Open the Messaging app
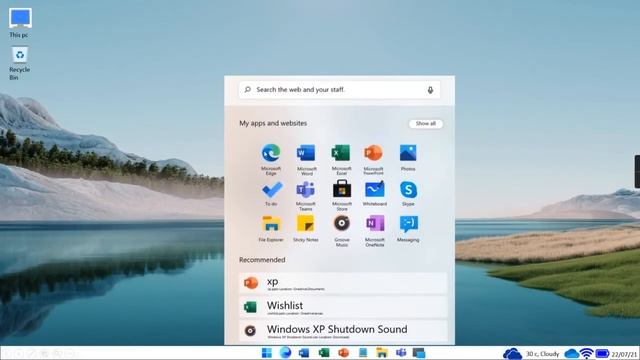Image resolution: width=640 pixels, height=360 pixels. [408, 224]
